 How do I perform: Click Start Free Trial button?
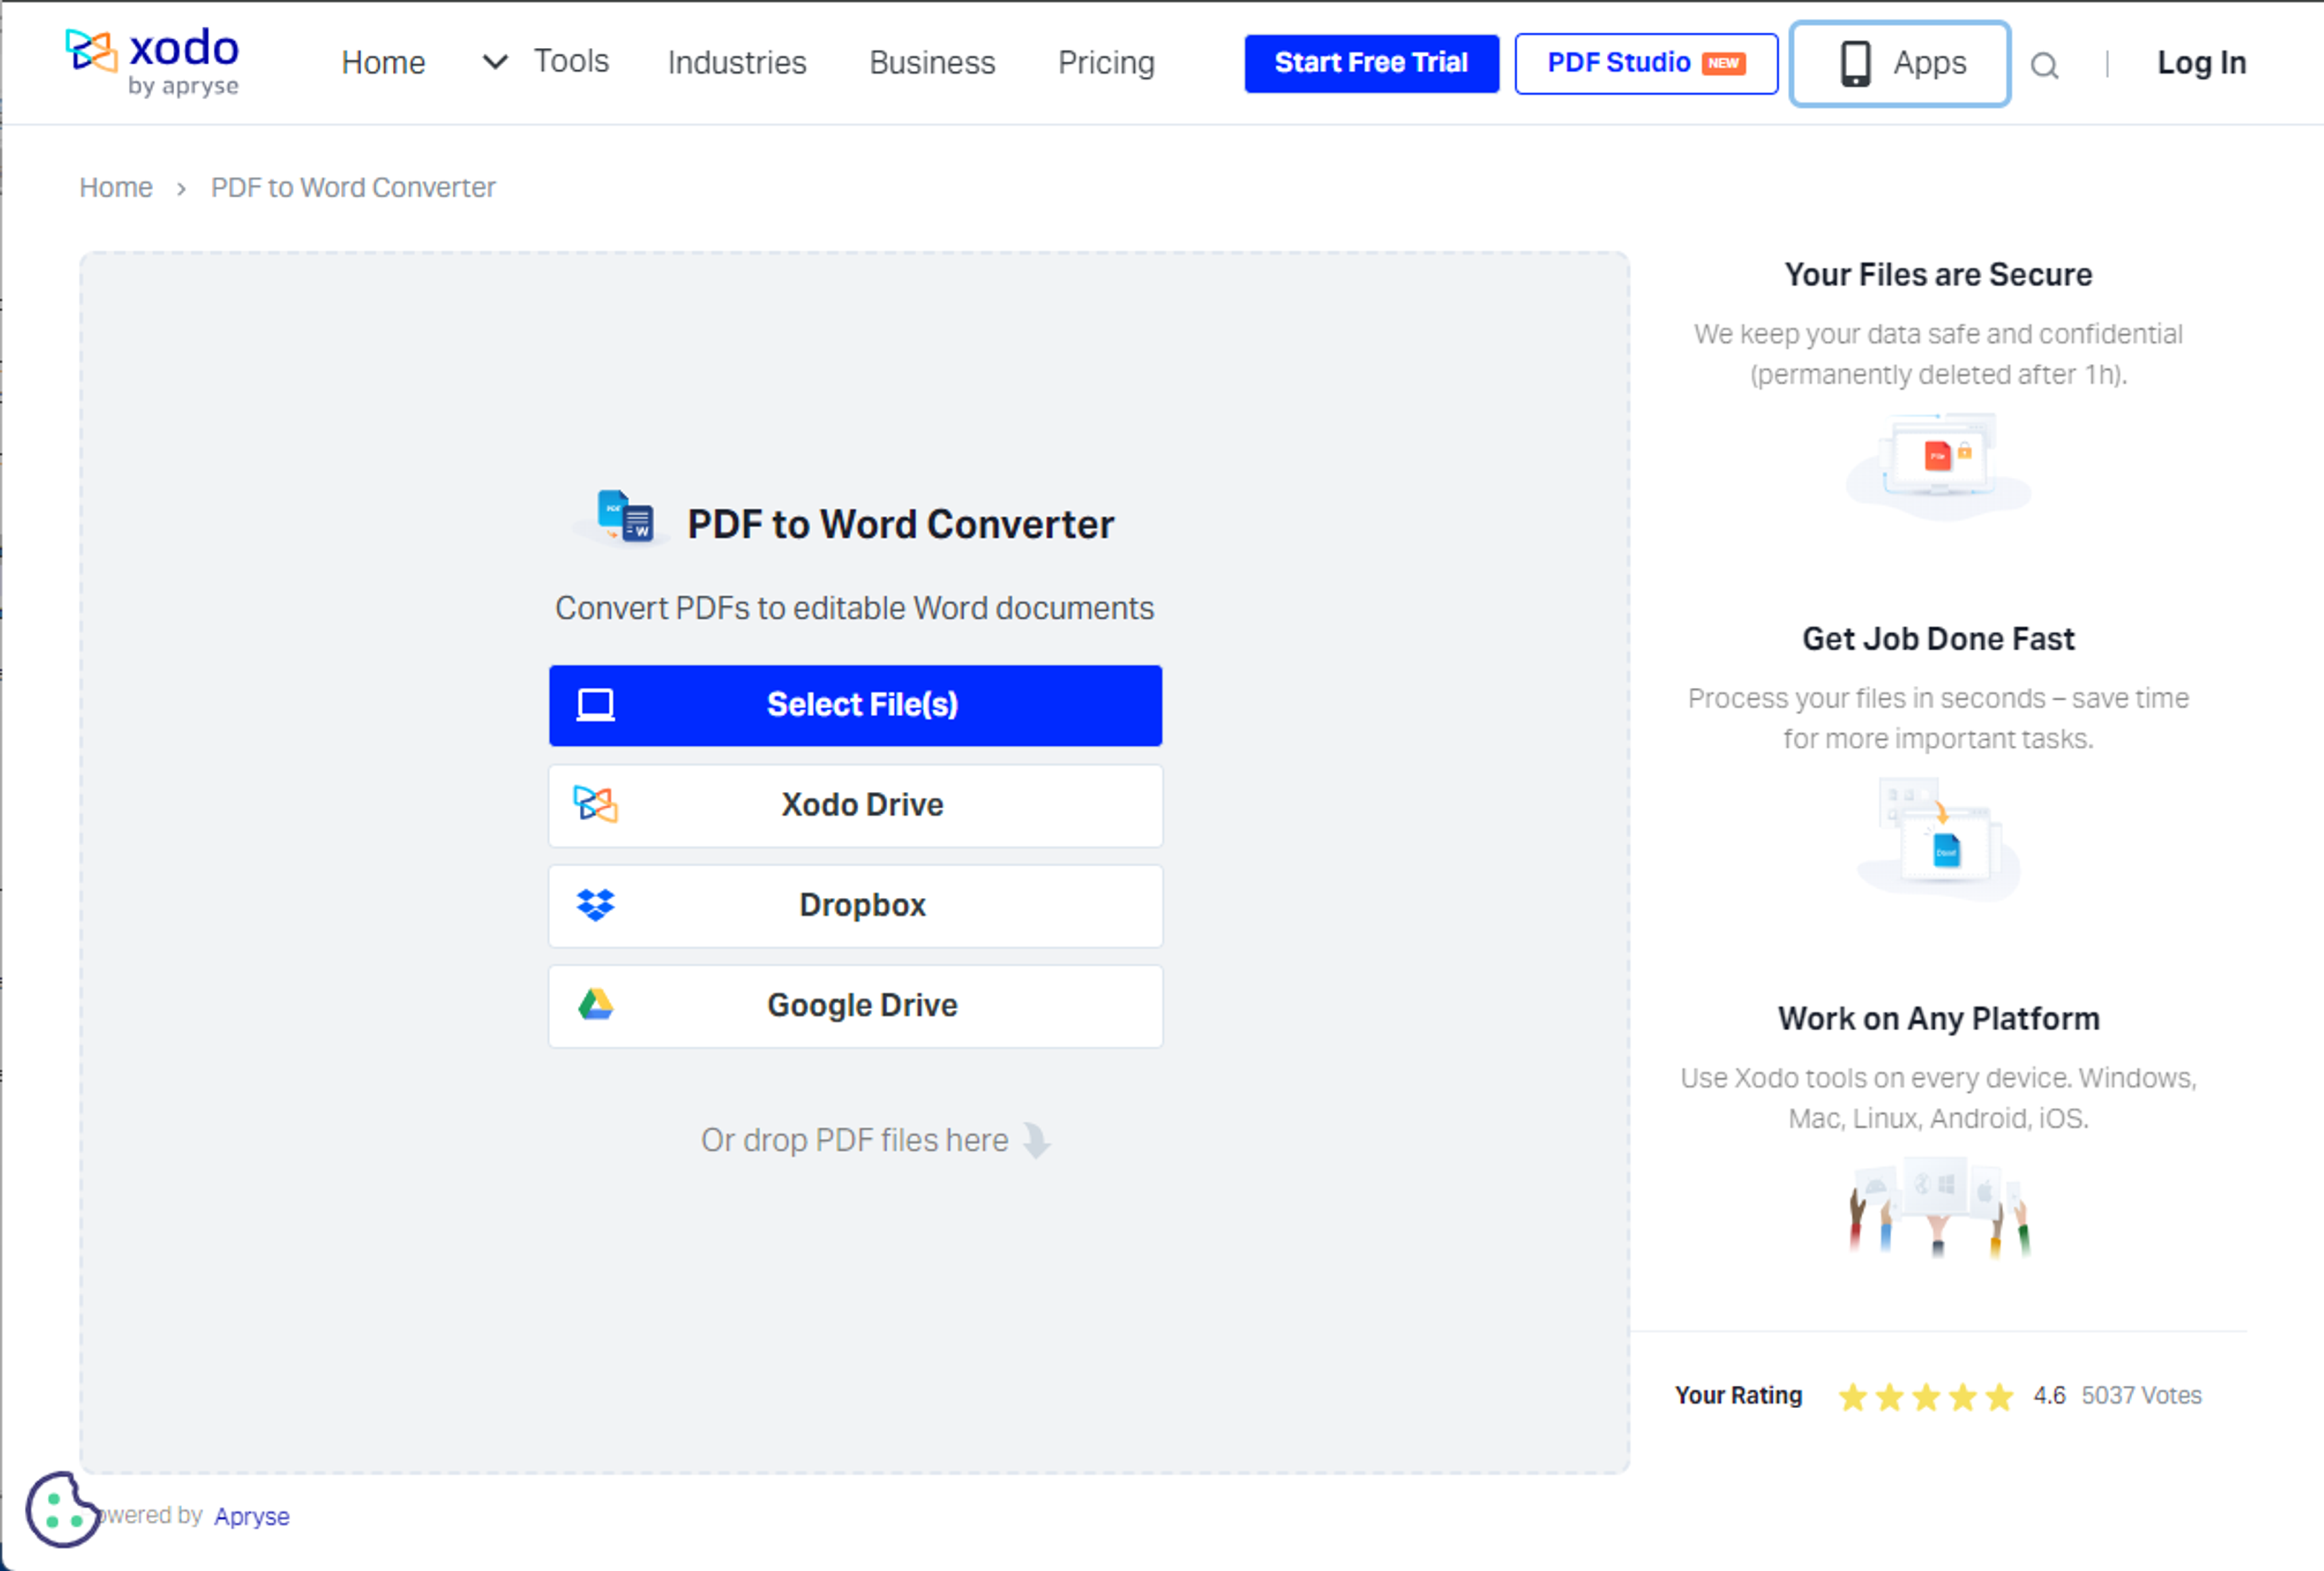tap(1371, 63)
